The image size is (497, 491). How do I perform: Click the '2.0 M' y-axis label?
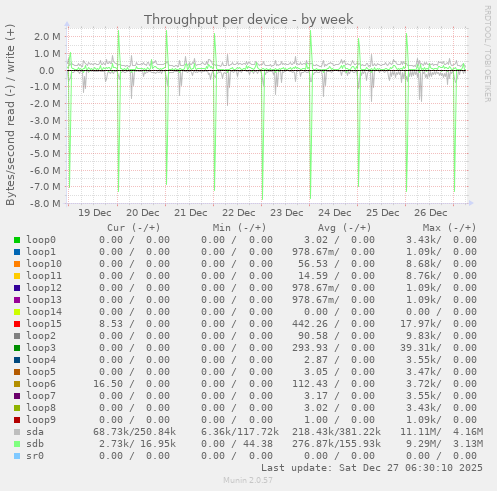click(x=47, y=37)
